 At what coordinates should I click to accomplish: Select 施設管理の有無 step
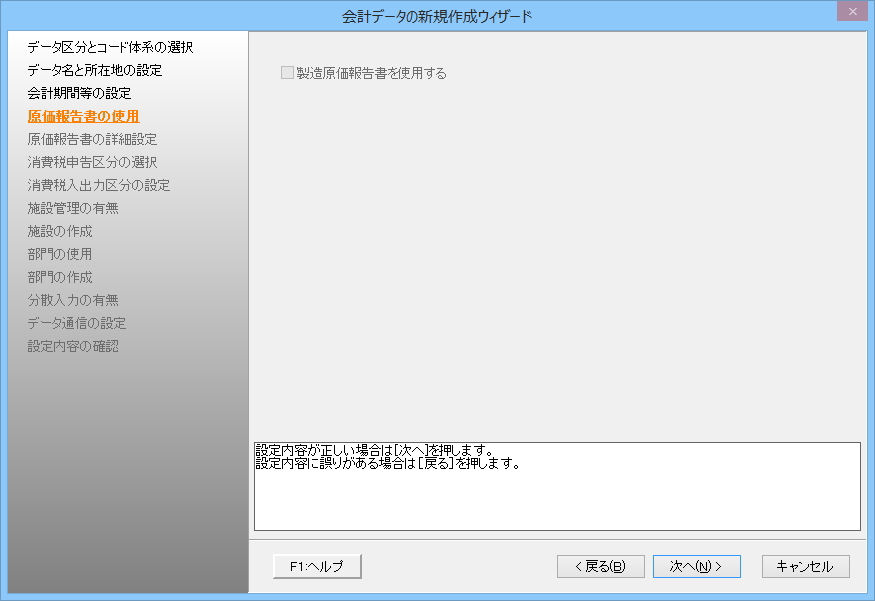click(73, 208)
